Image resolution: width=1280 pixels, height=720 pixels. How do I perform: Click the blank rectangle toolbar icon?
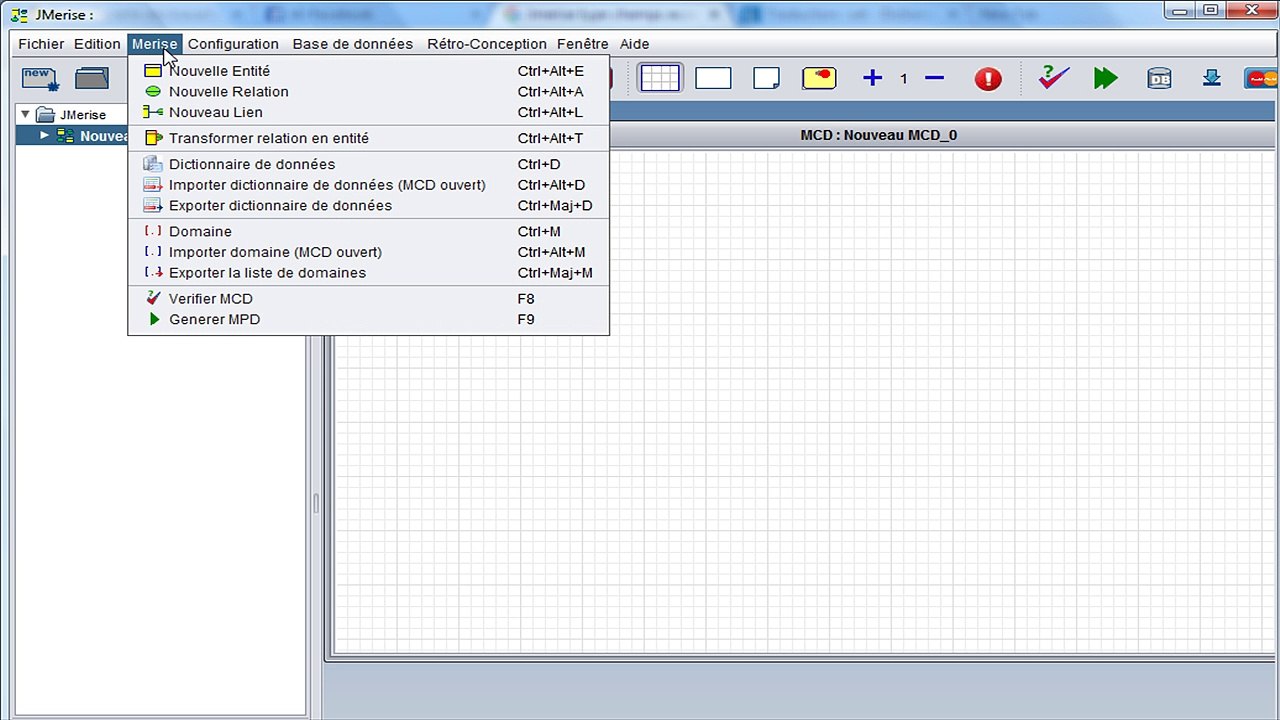713,78
